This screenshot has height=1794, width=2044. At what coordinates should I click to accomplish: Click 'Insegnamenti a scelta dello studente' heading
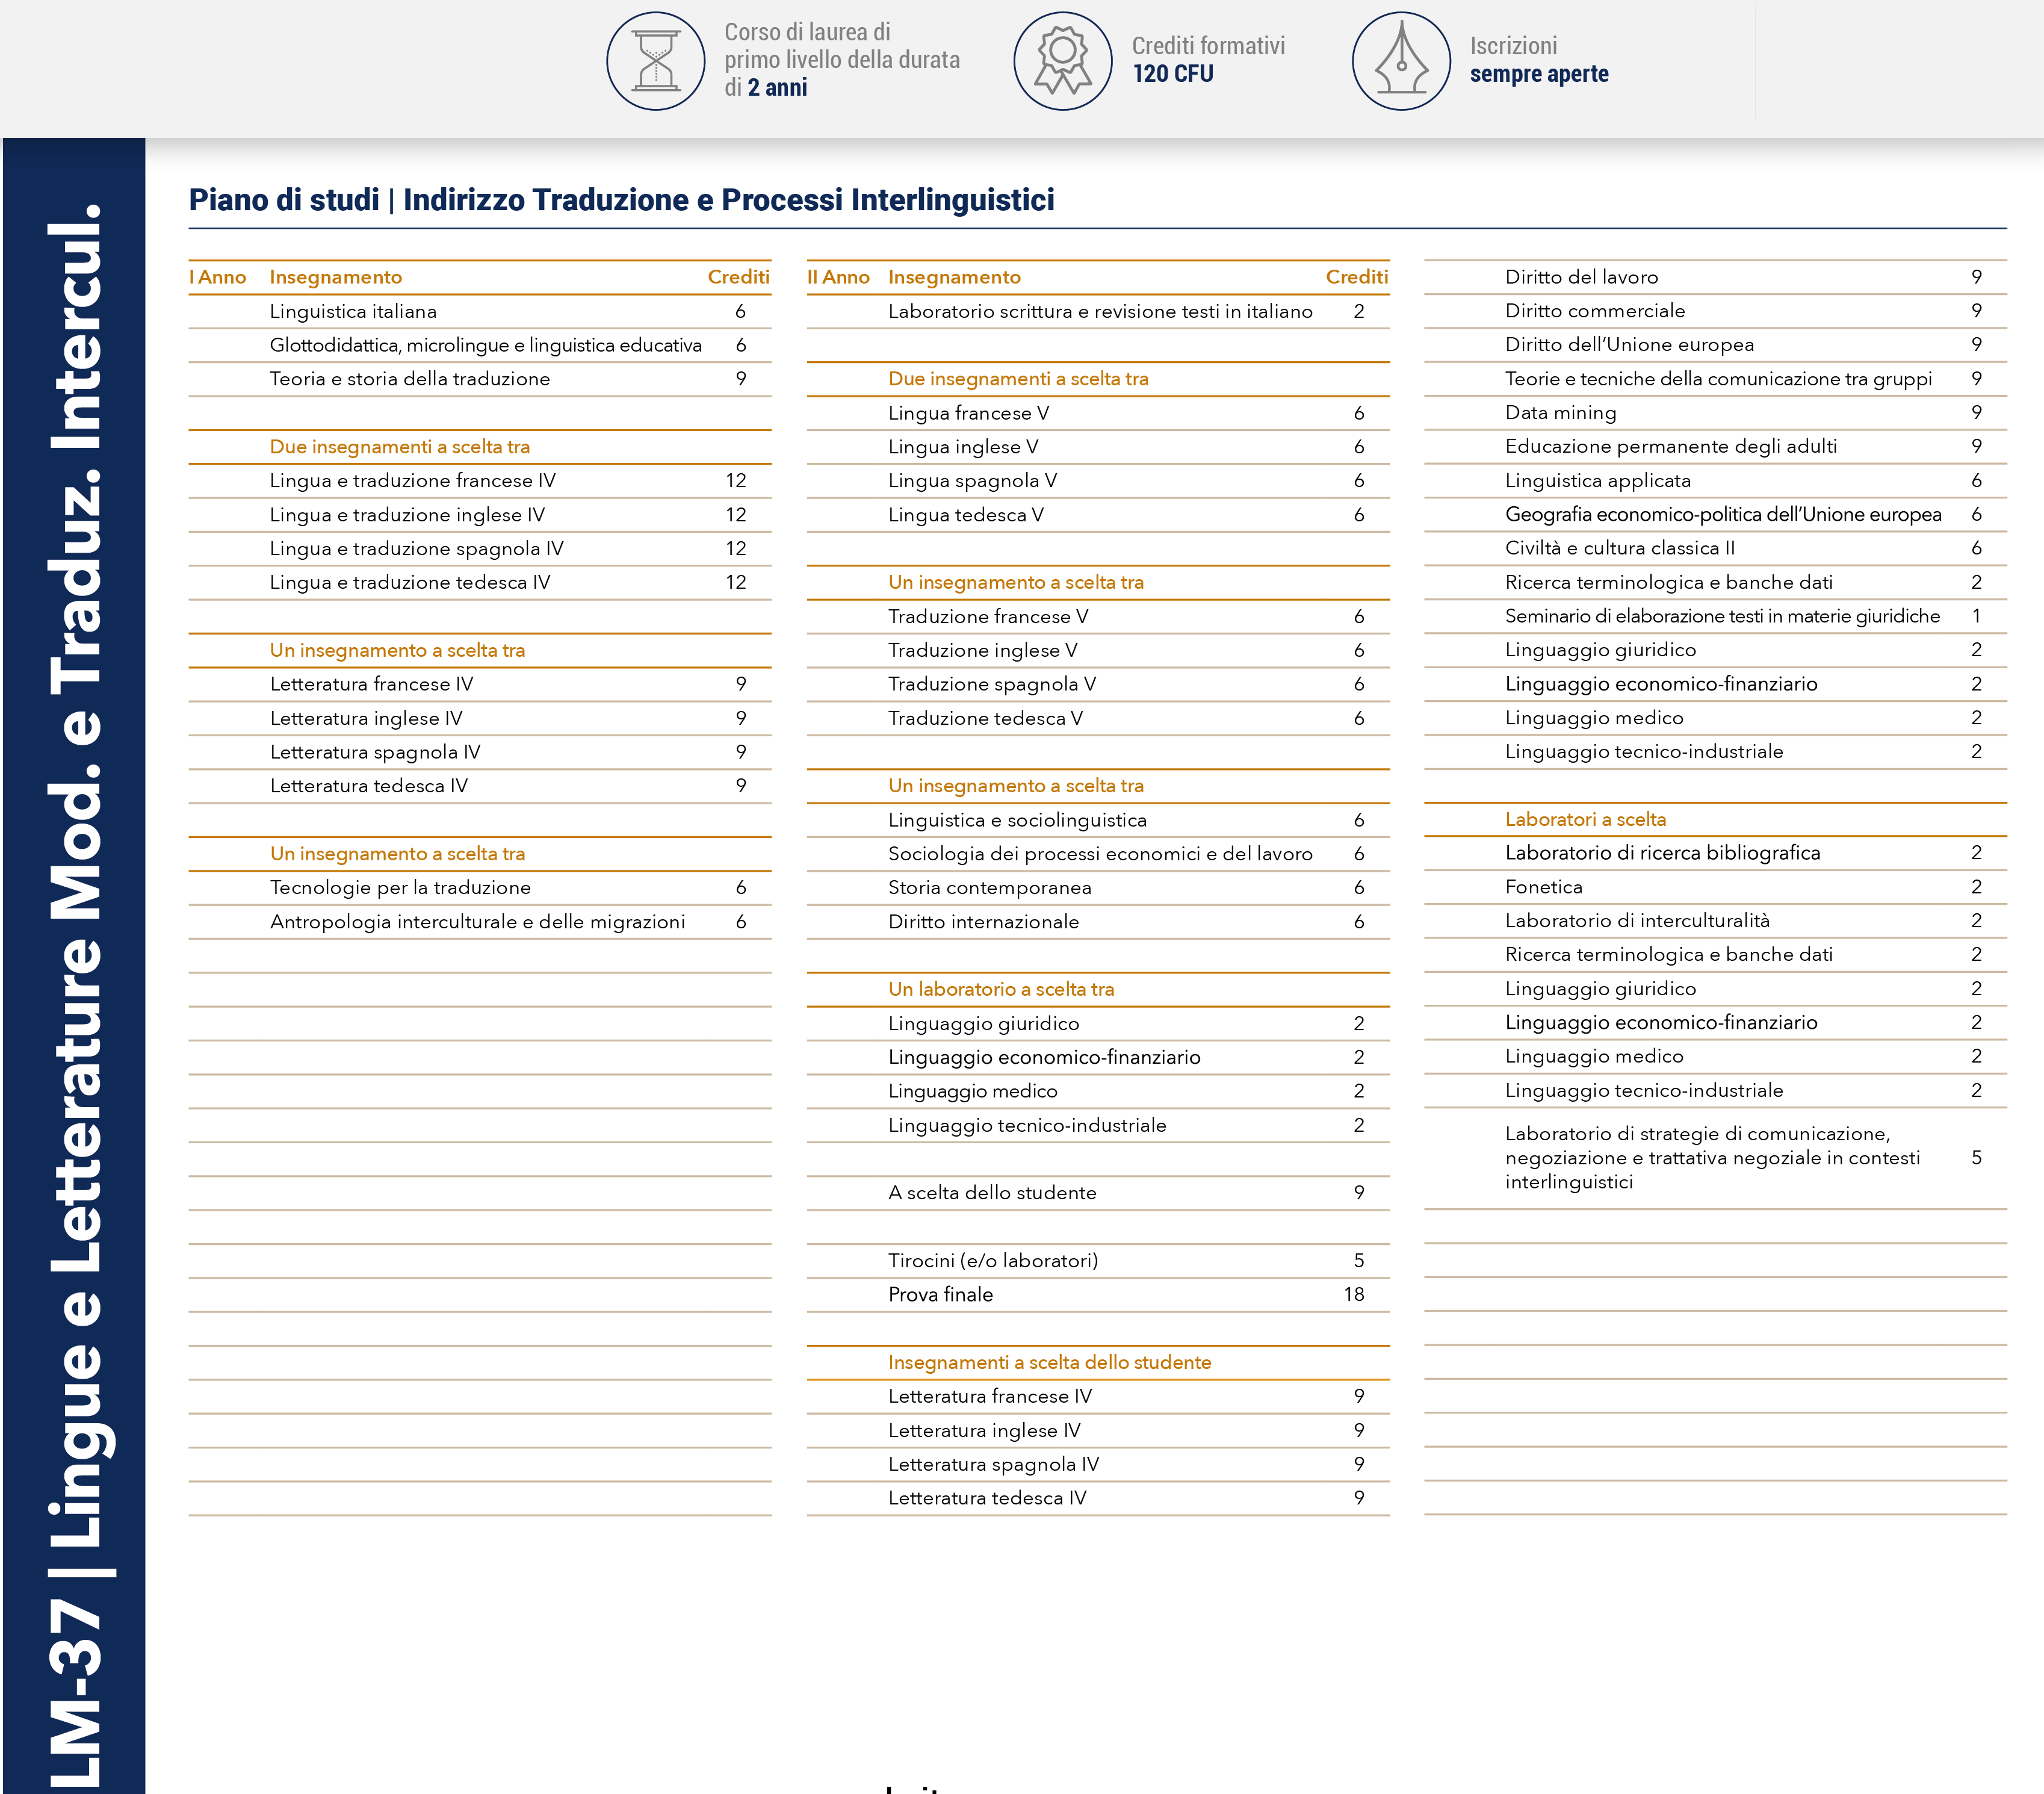point(1049,1363)
